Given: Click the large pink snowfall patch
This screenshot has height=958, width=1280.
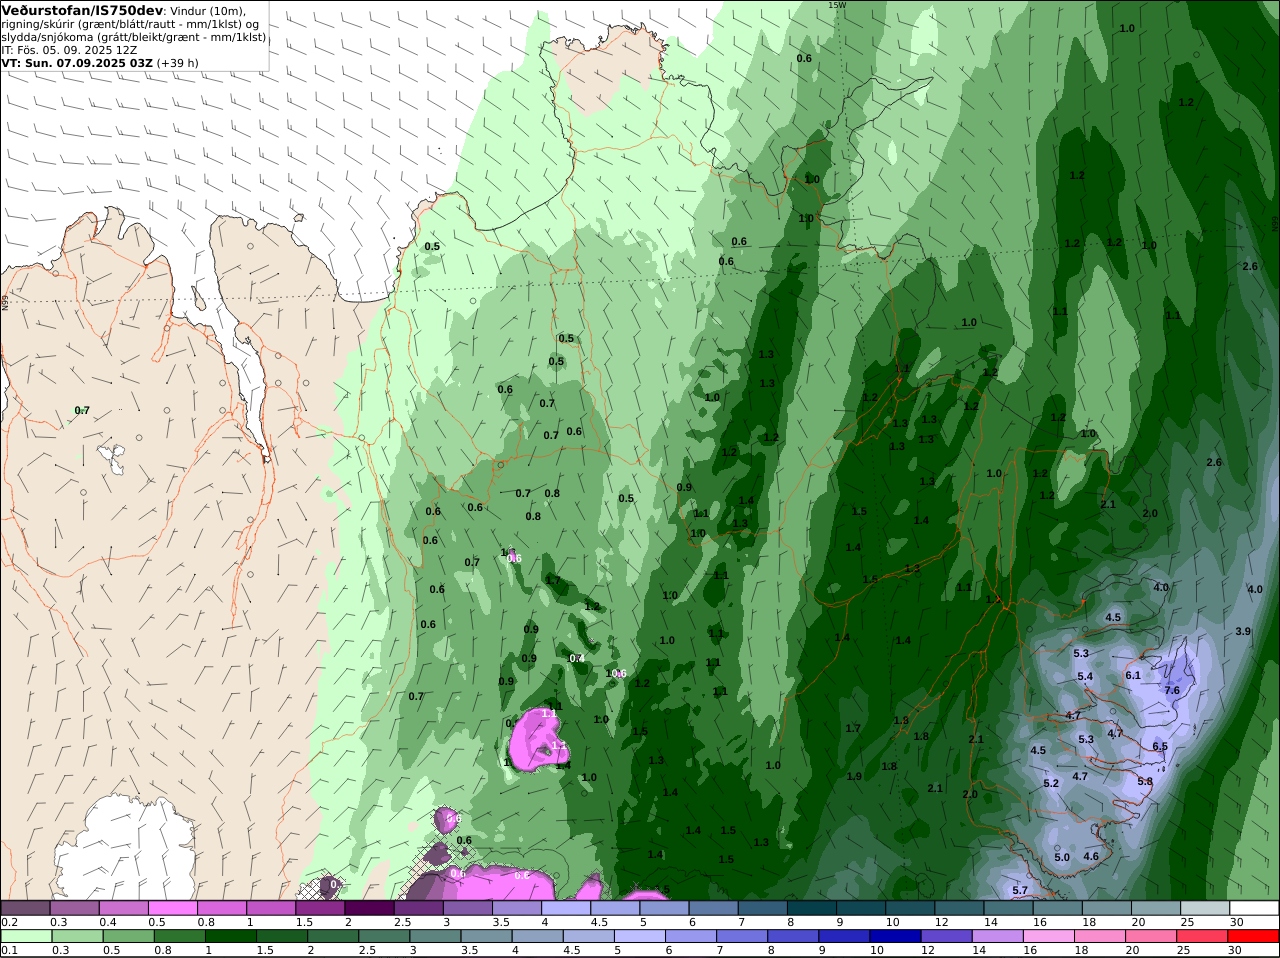Looking at the screenshot, I should pyautogui.click(x=538, y=738).
